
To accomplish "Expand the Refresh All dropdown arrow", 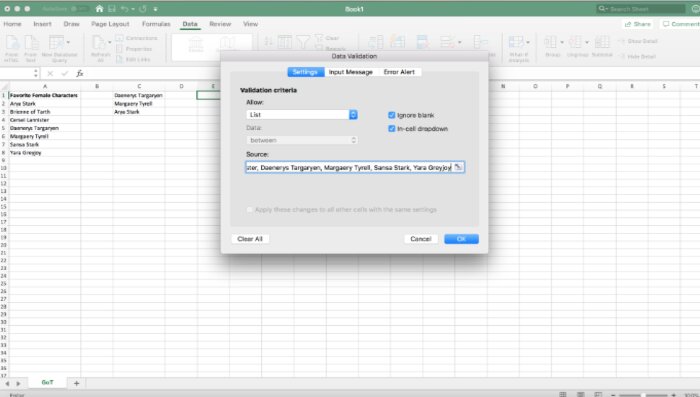I will coord(110,42).
